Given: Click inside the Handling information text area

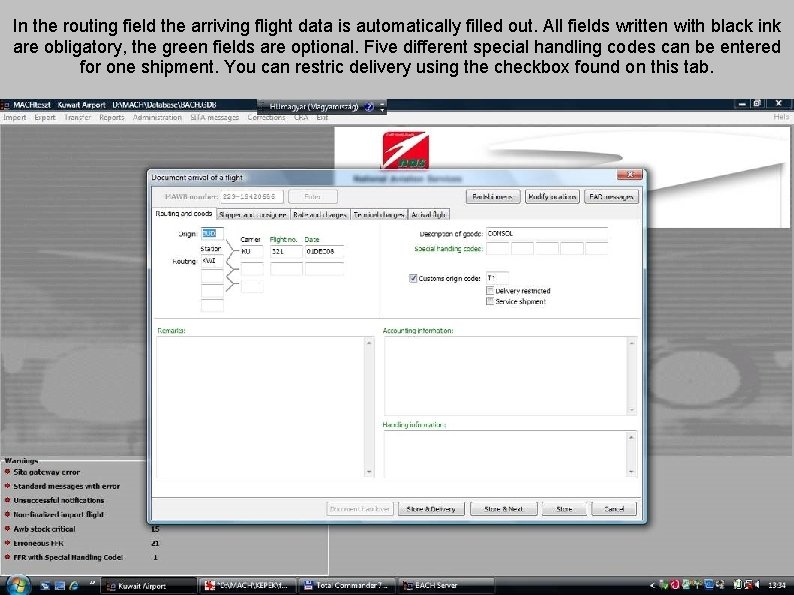Looking at the screenshot, I should [x=505, y=454].
